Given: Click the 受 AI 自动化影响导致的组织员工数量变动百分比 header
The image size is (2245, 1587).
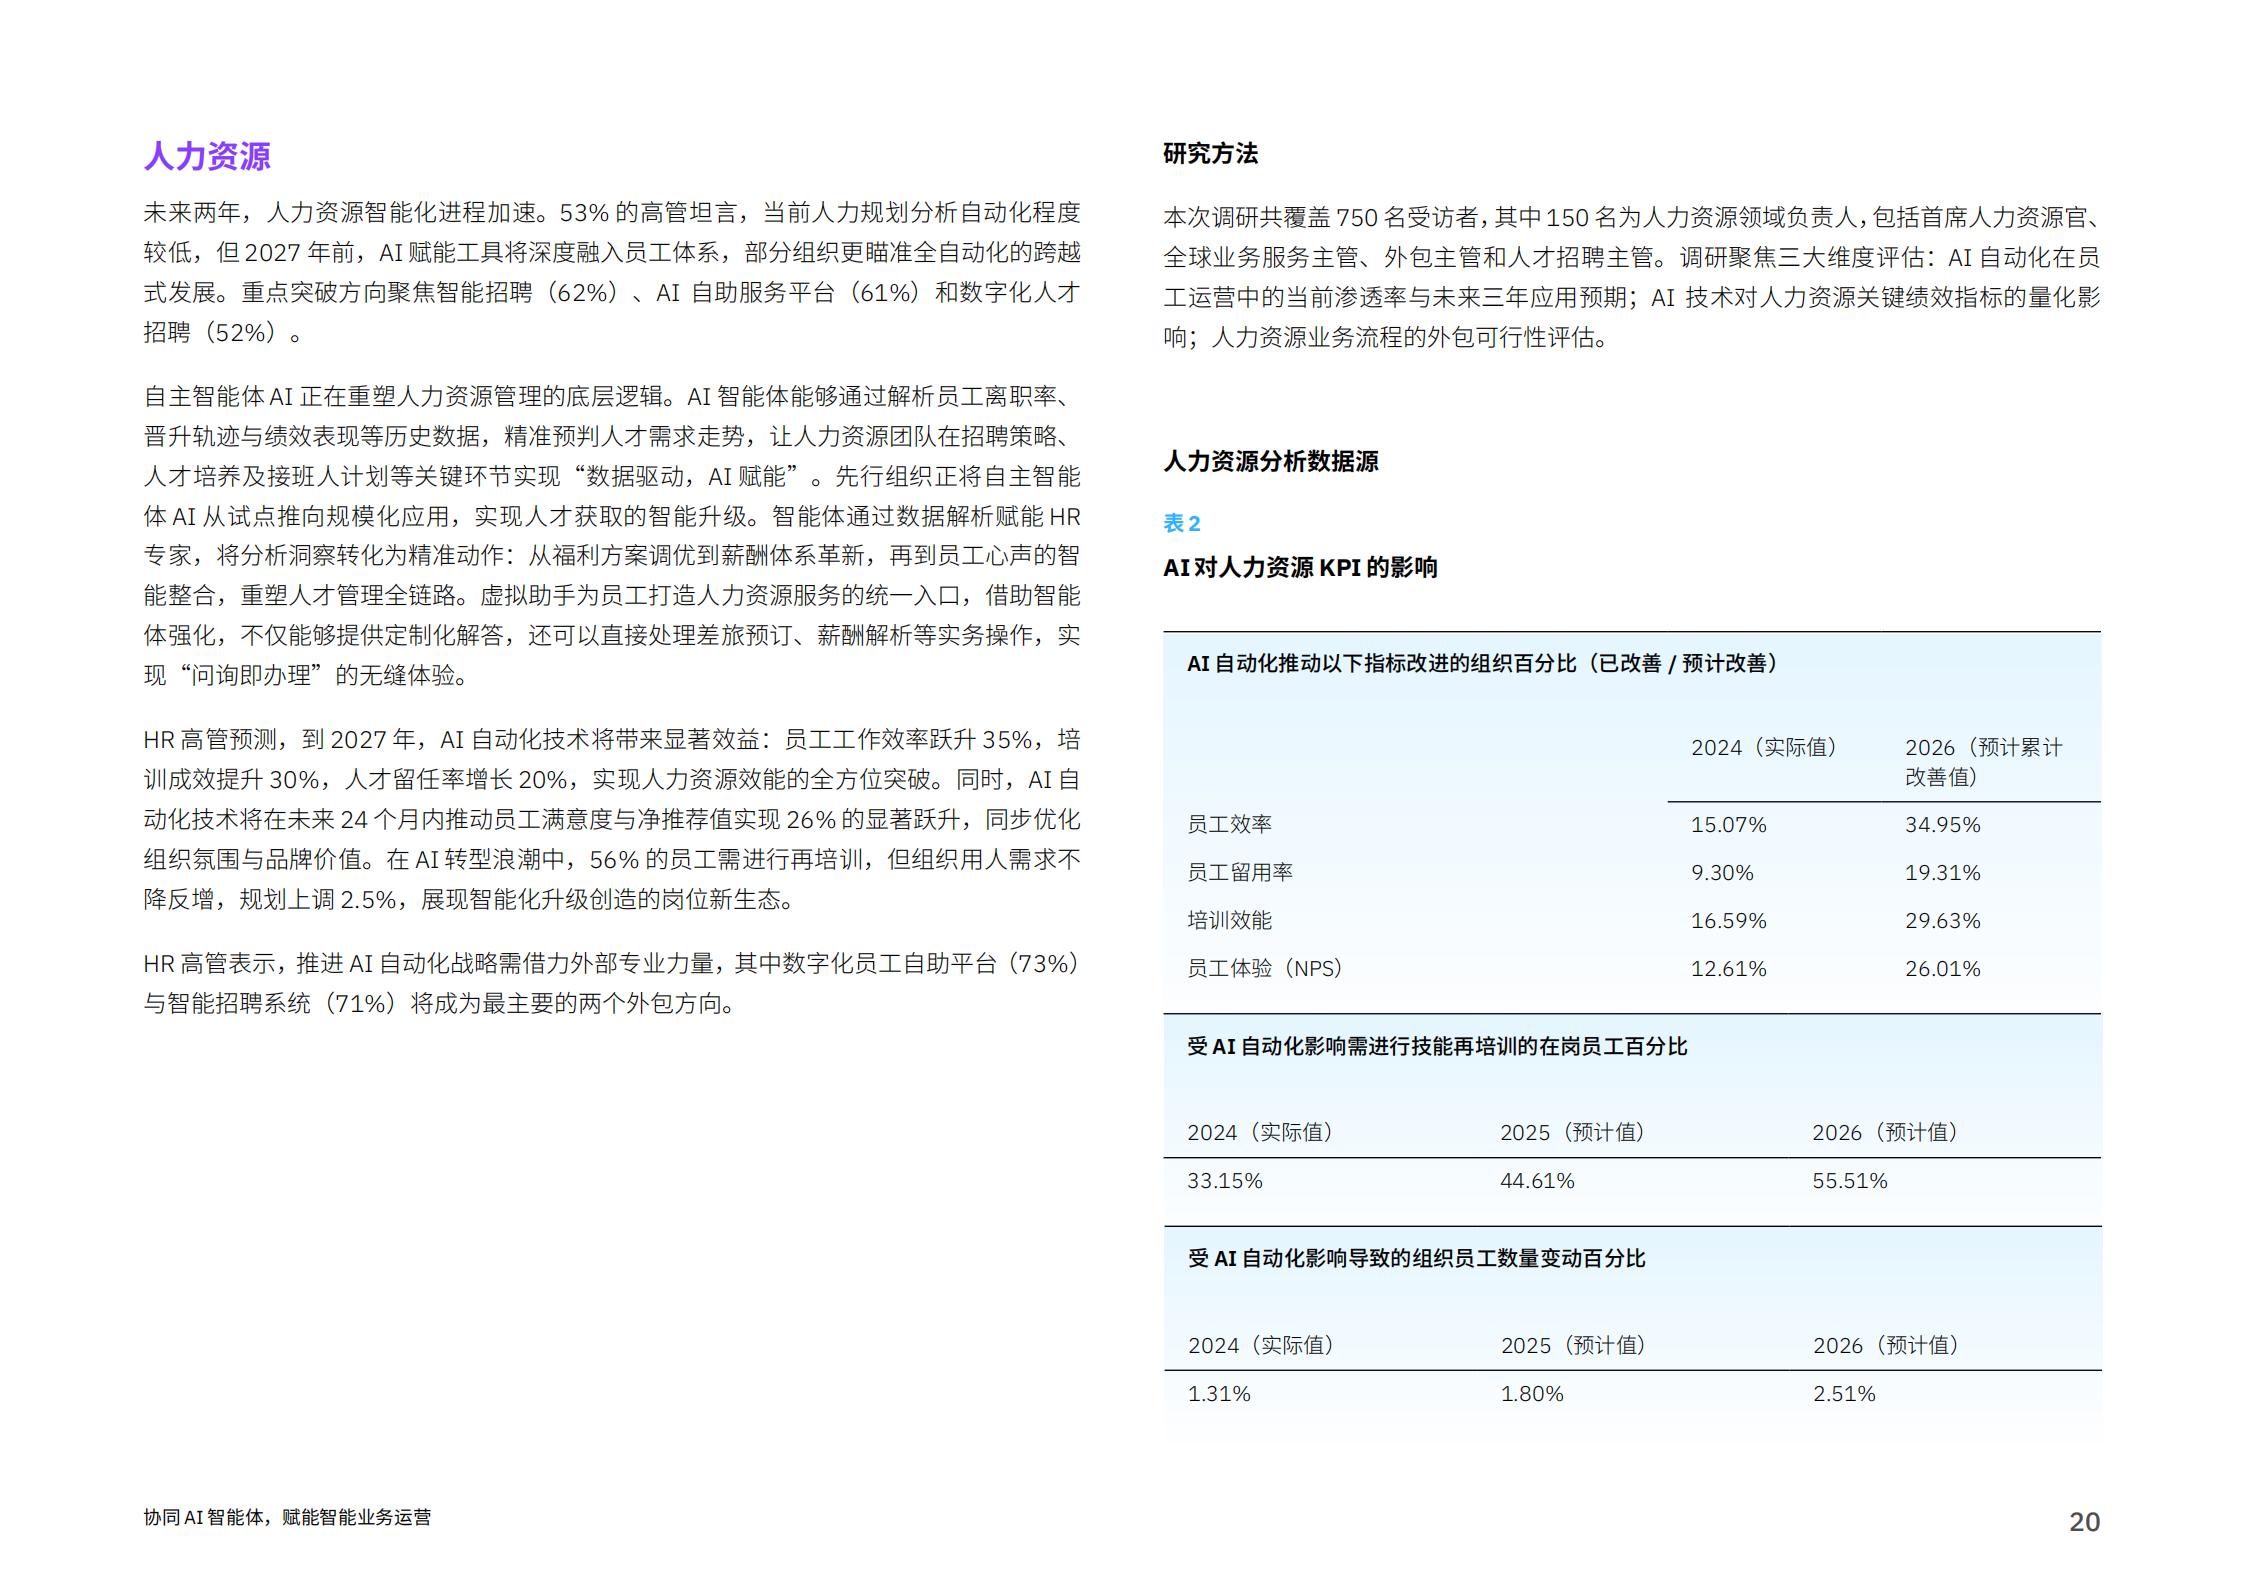Looking at the screenshot, I should pos(1416,1259).
